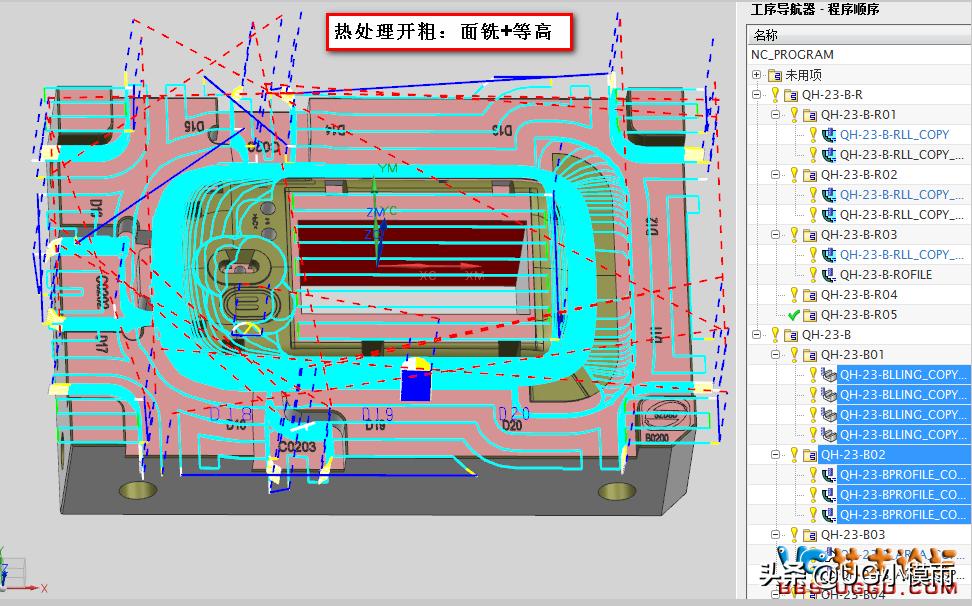The height and width of the screenshot is (606, 972).
Task: Collapse the QH-23-B01 program group
Action: click(775, 354)
